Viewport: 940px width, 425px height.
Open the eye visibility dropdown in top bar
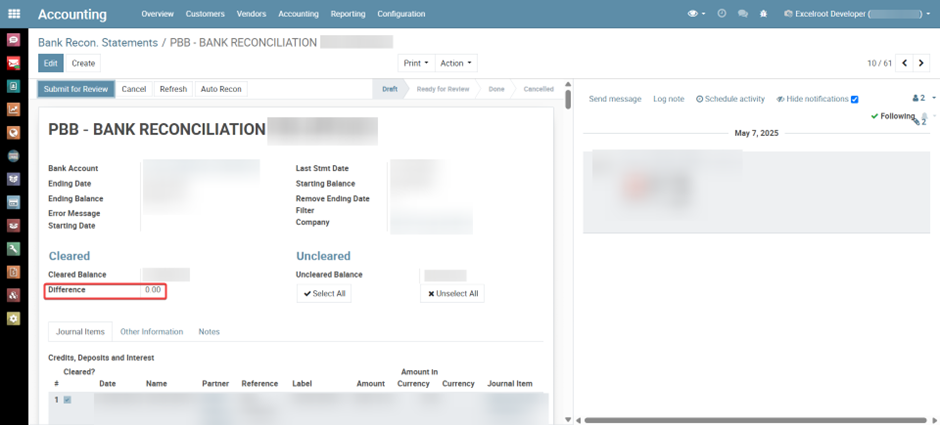click(696, 13)
